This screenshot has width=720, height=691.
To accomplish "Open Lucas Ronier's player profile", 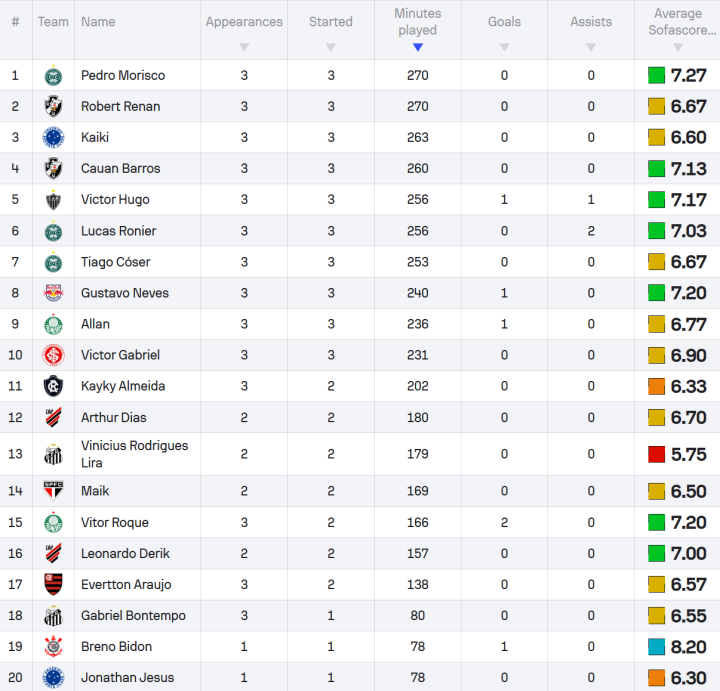I will pos(118,231).
